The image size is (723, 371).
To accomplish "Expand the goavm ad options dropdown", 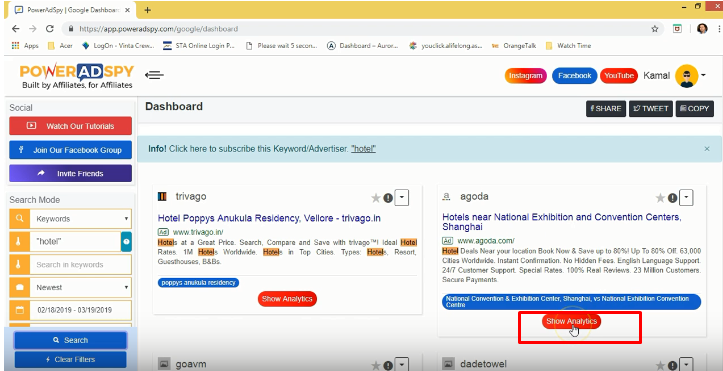I will pyautogui.click(x=402, y=365).
